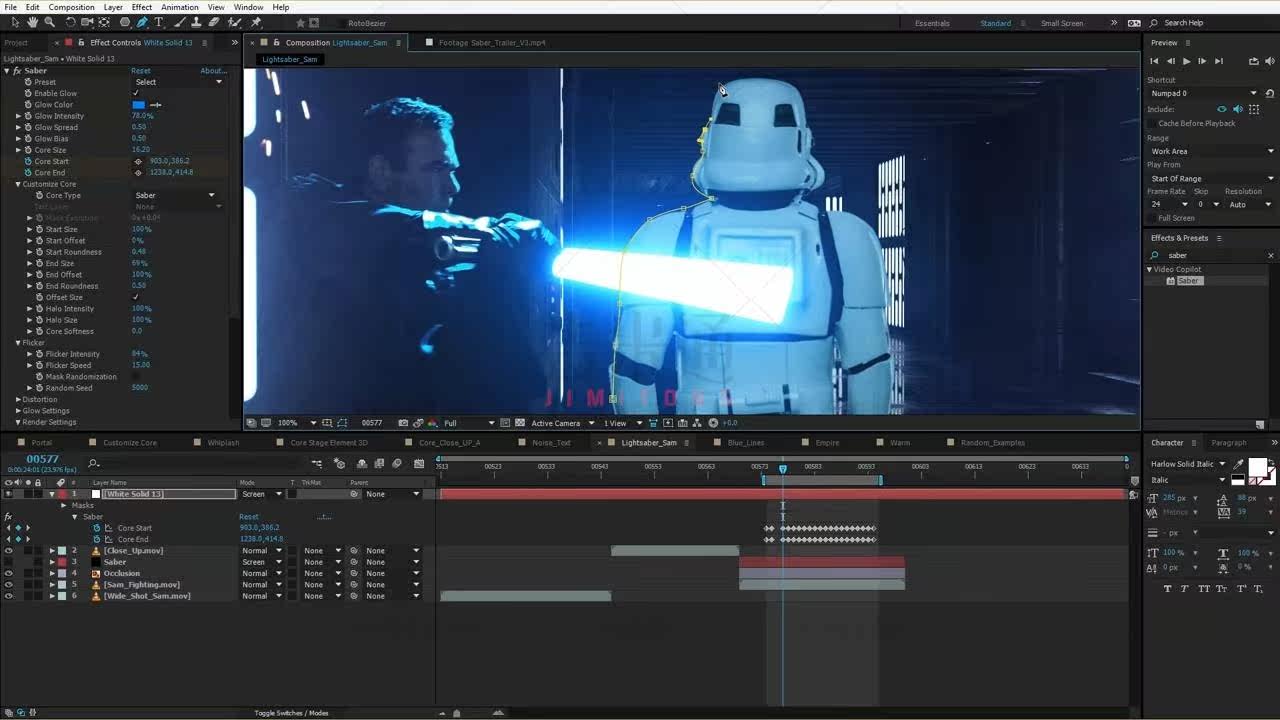This screenshot has width=1280, height=720.
Task: Open the Saber Preset dropdown
Action: pyautogui.click(x=178, y=82)
